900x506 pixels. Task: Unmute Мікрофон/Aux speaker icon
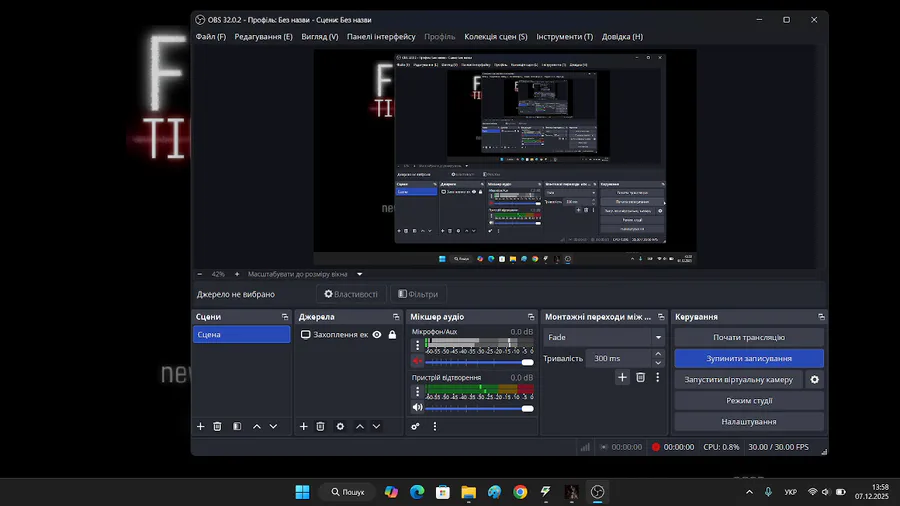[x=417, y=361]
